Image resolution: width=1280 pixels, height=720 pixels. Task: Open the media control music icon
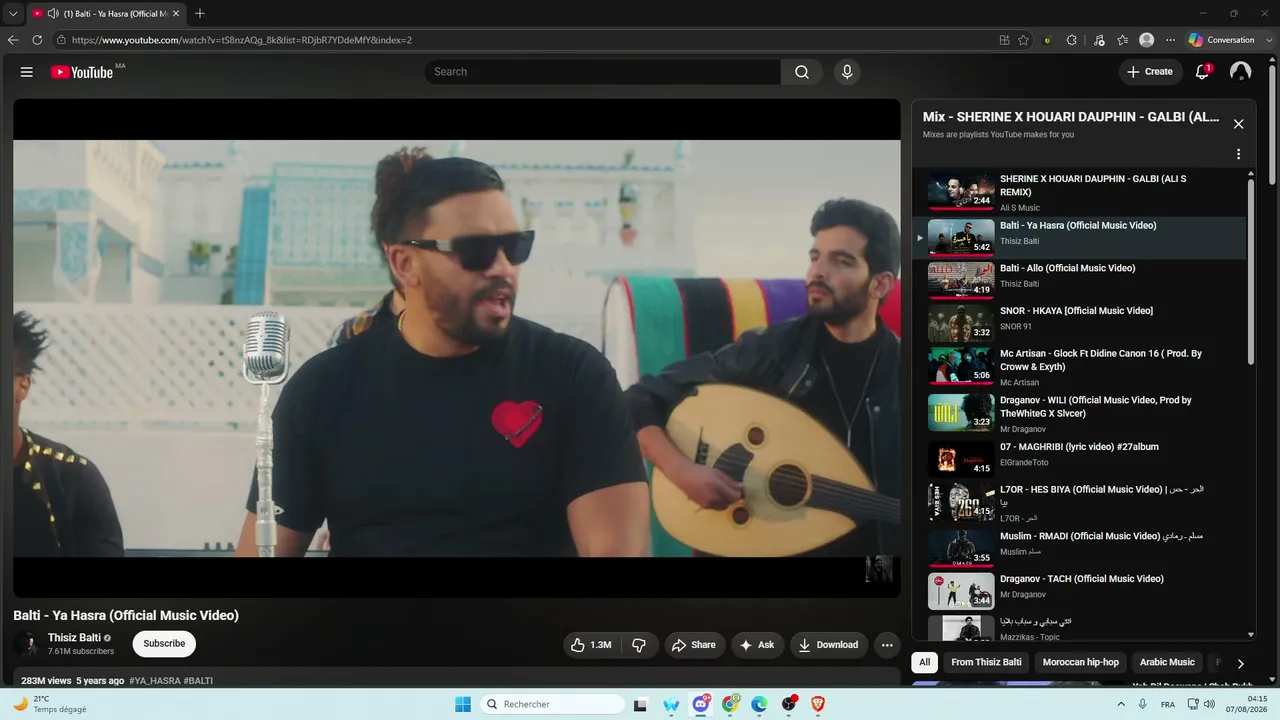point(1099,40)
